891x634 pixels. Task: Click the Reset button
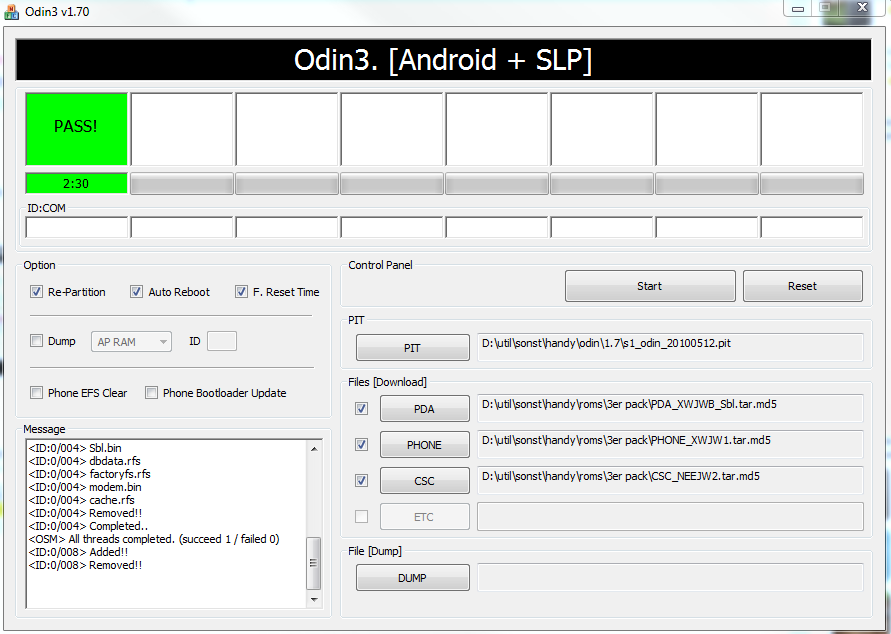[x=802, y=286]
